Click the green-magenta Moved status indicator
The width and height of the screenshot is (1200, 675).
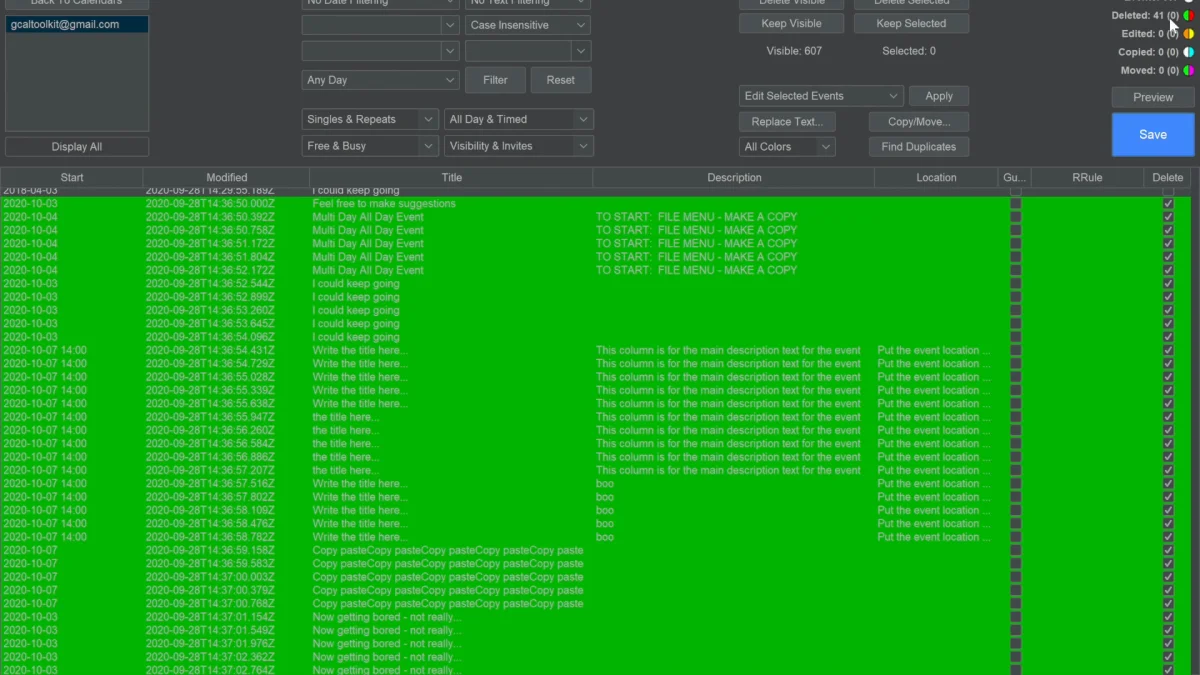[1189, 71]
